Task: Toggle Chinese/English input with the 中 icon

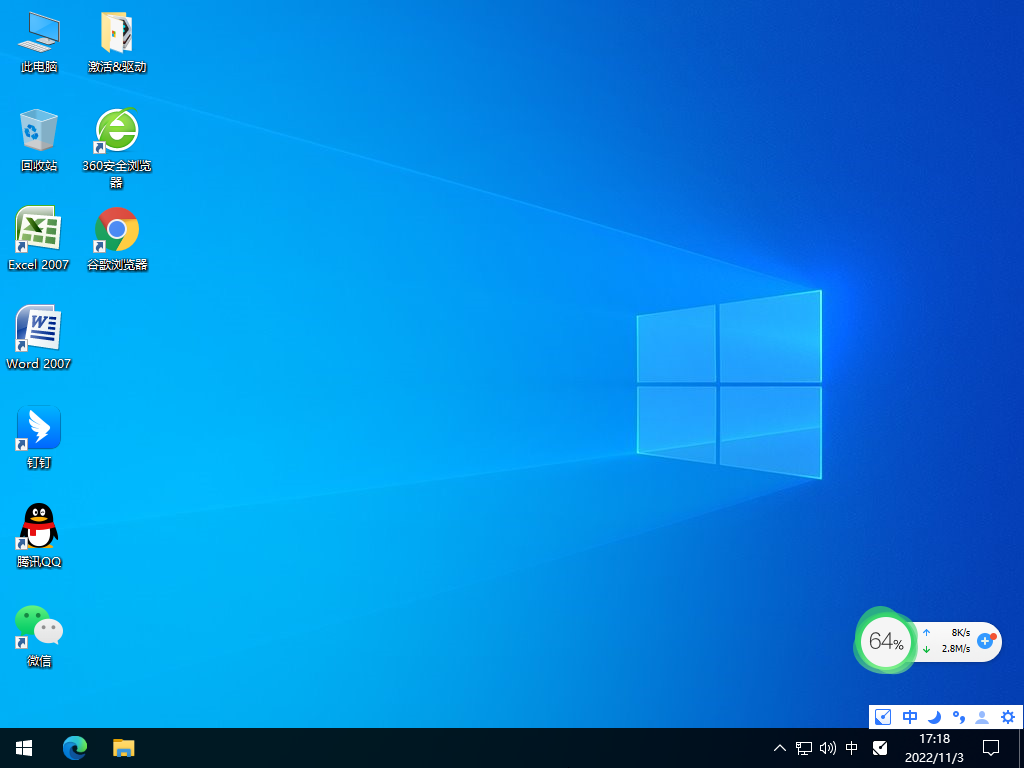Action: coord(910,717)
